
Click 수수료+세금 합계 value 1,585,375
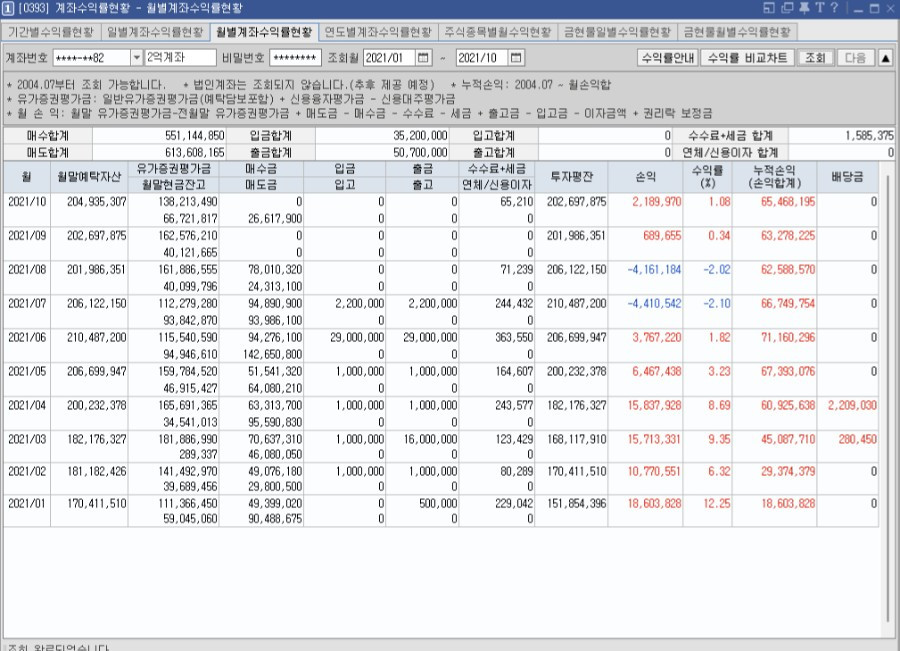[869, 135]
